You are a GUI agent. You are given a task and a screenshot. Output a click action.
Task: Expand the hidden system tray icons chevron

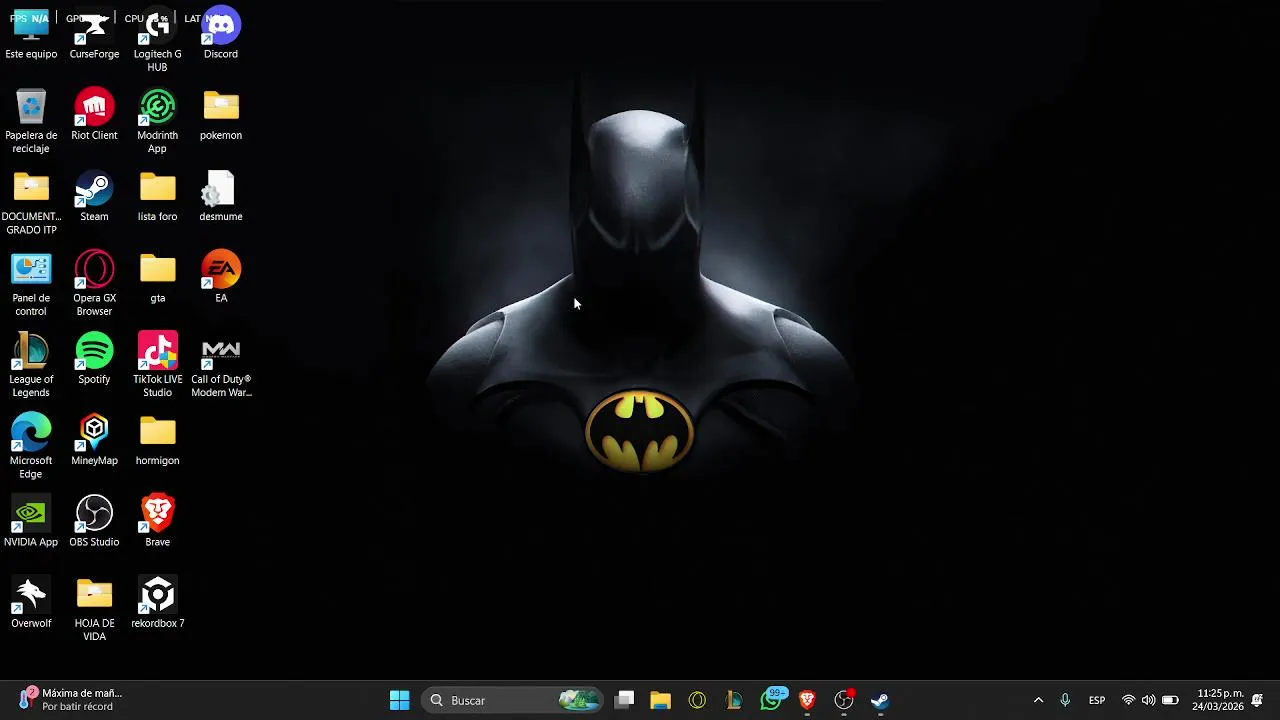point(1038,700)
